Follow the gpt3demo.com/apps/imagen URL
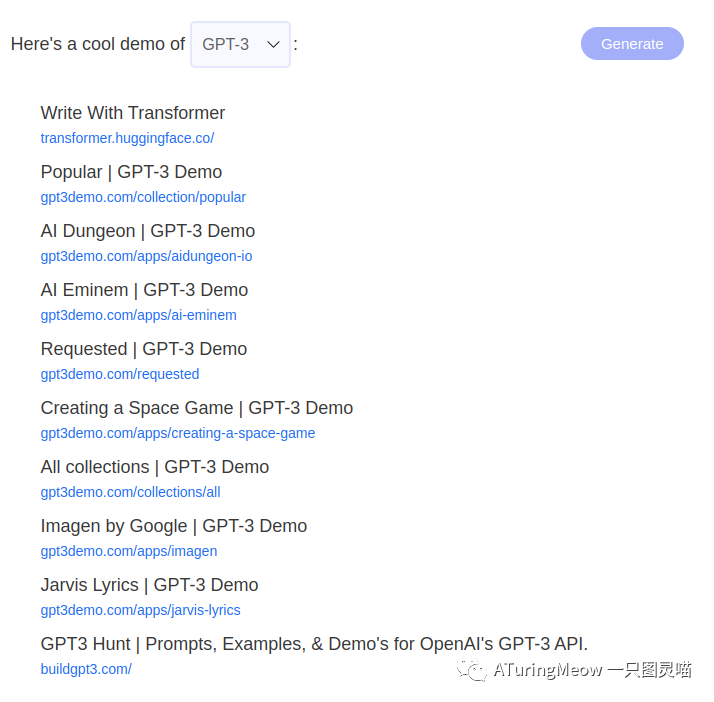Viewport: 714px width, 702px height. (x=129, y=551)
